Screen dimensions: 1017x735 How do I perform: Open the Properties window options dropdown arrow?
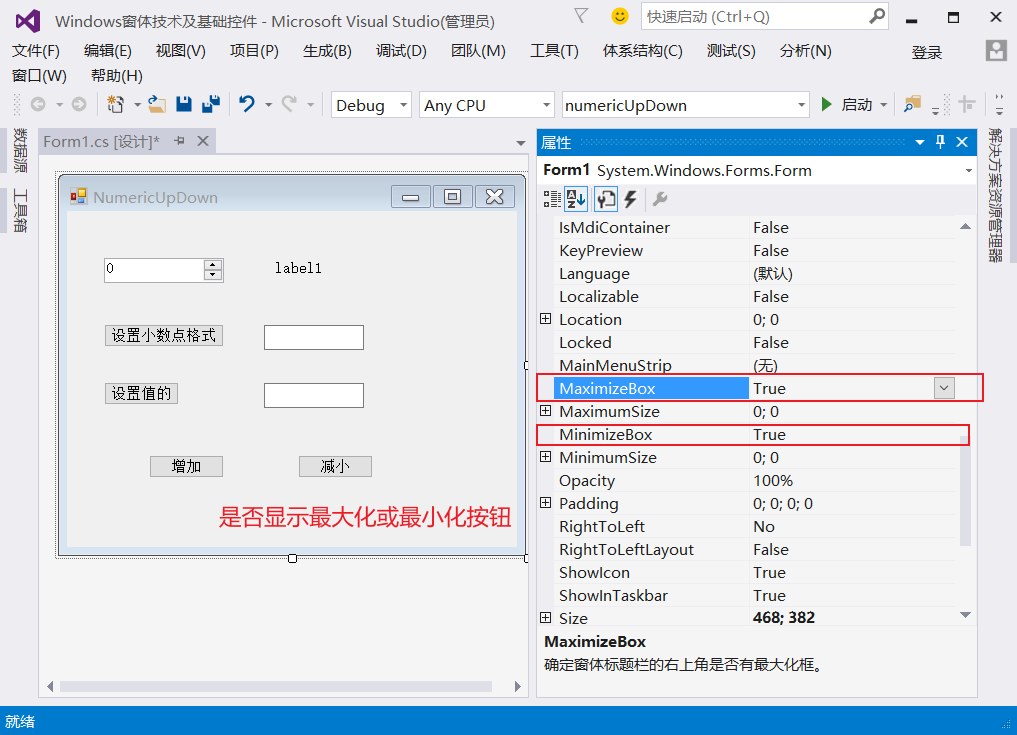pos(920,142)
